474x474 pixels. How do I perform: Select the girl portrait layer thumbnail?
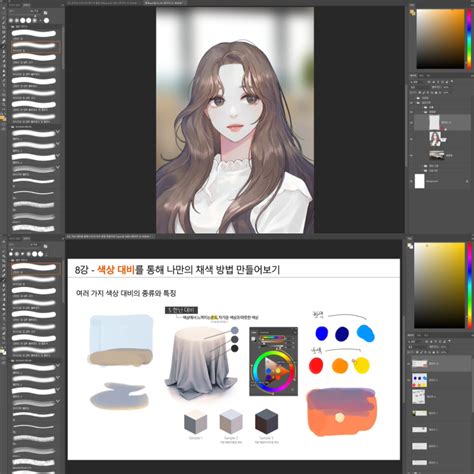[435, 139]
